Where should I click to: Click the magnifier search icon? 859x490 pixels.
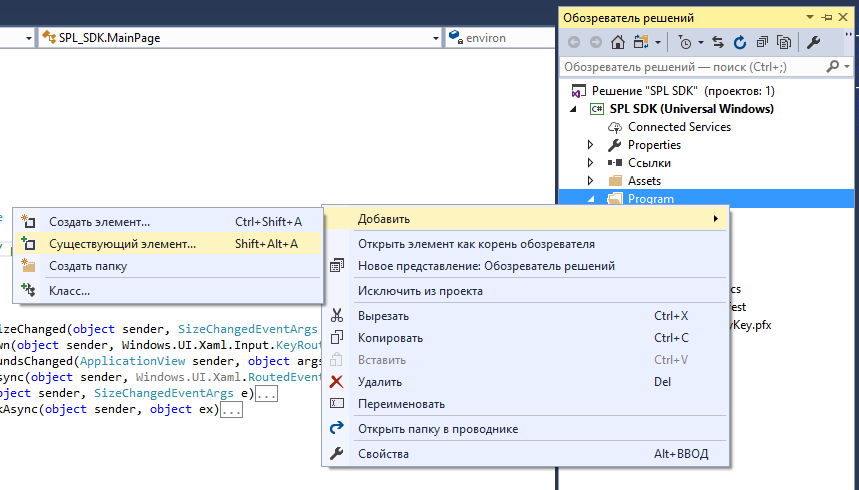(832, 67)
